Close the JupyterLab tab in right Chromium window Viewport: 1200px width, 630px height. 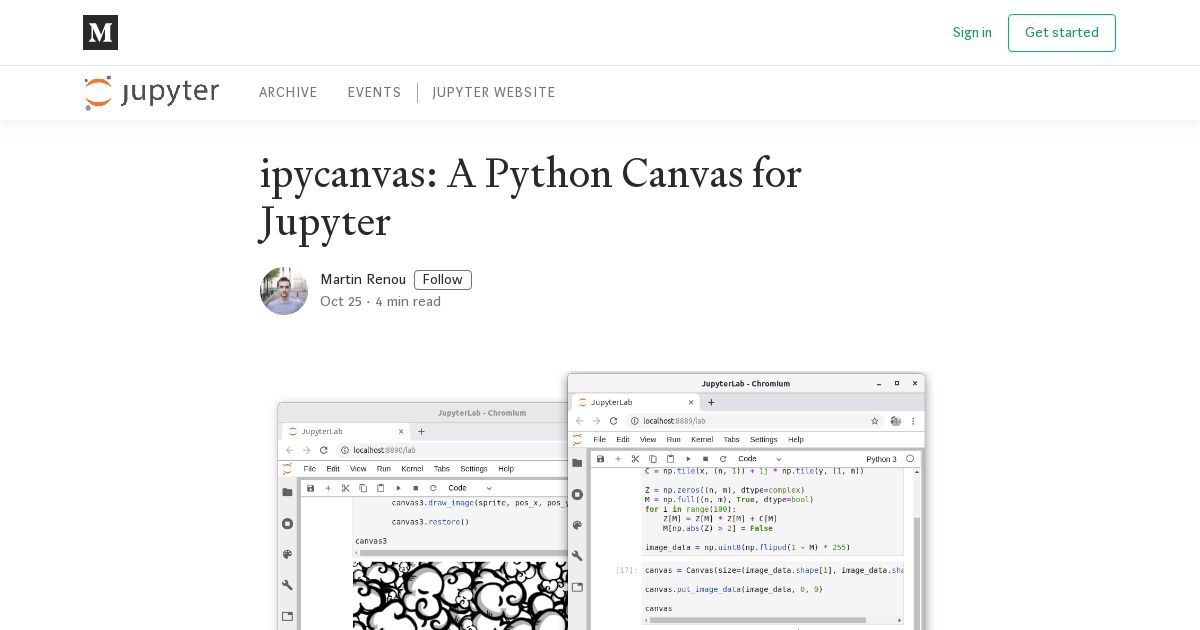click(691, 402)
